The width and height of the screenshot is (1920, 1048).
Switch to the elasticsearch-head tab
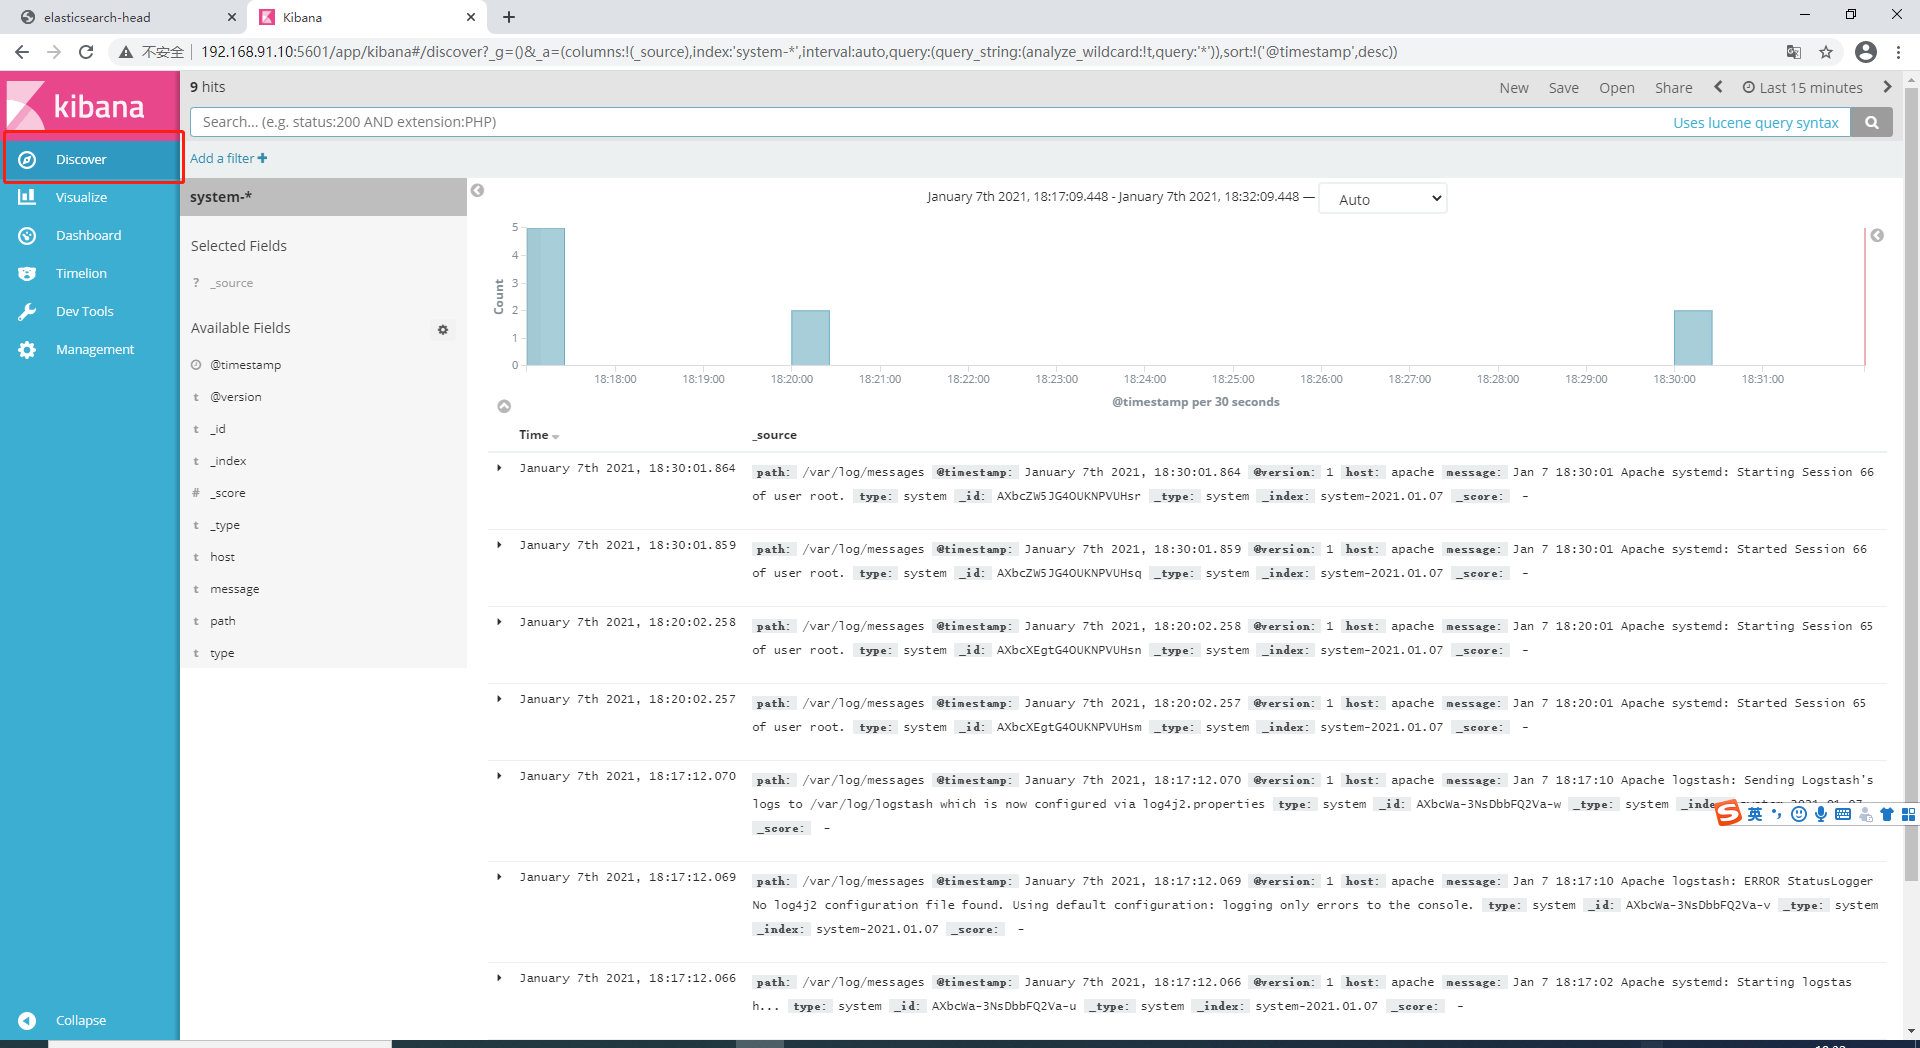click(x=125, y=17)
